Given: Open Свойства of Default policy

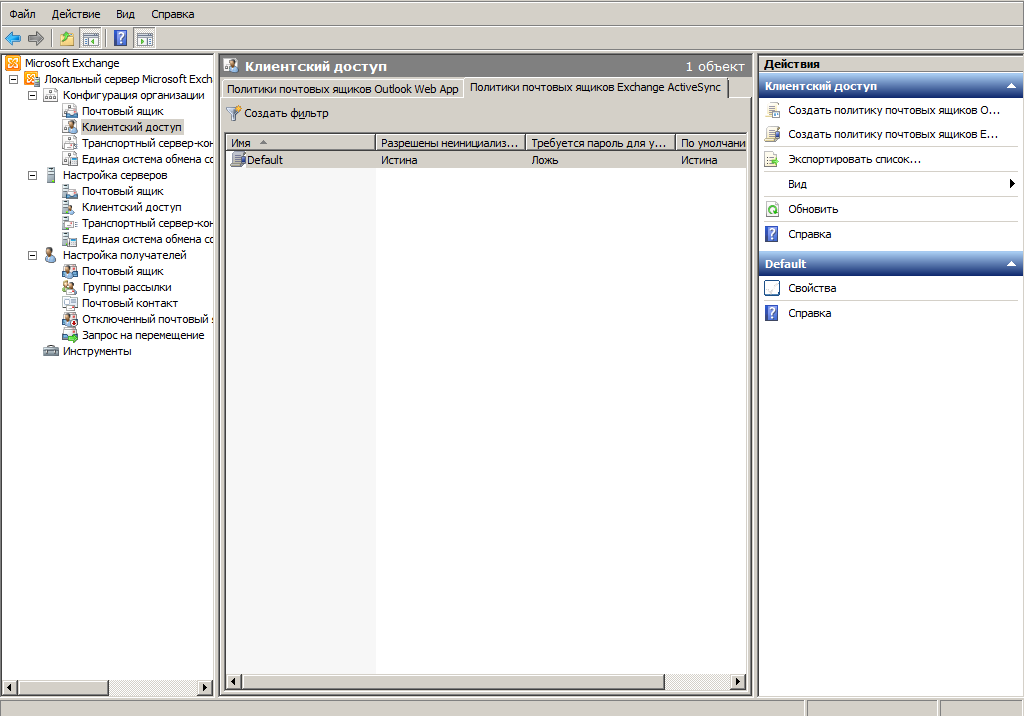Looking at the screenshot, I should pos(812,288).
